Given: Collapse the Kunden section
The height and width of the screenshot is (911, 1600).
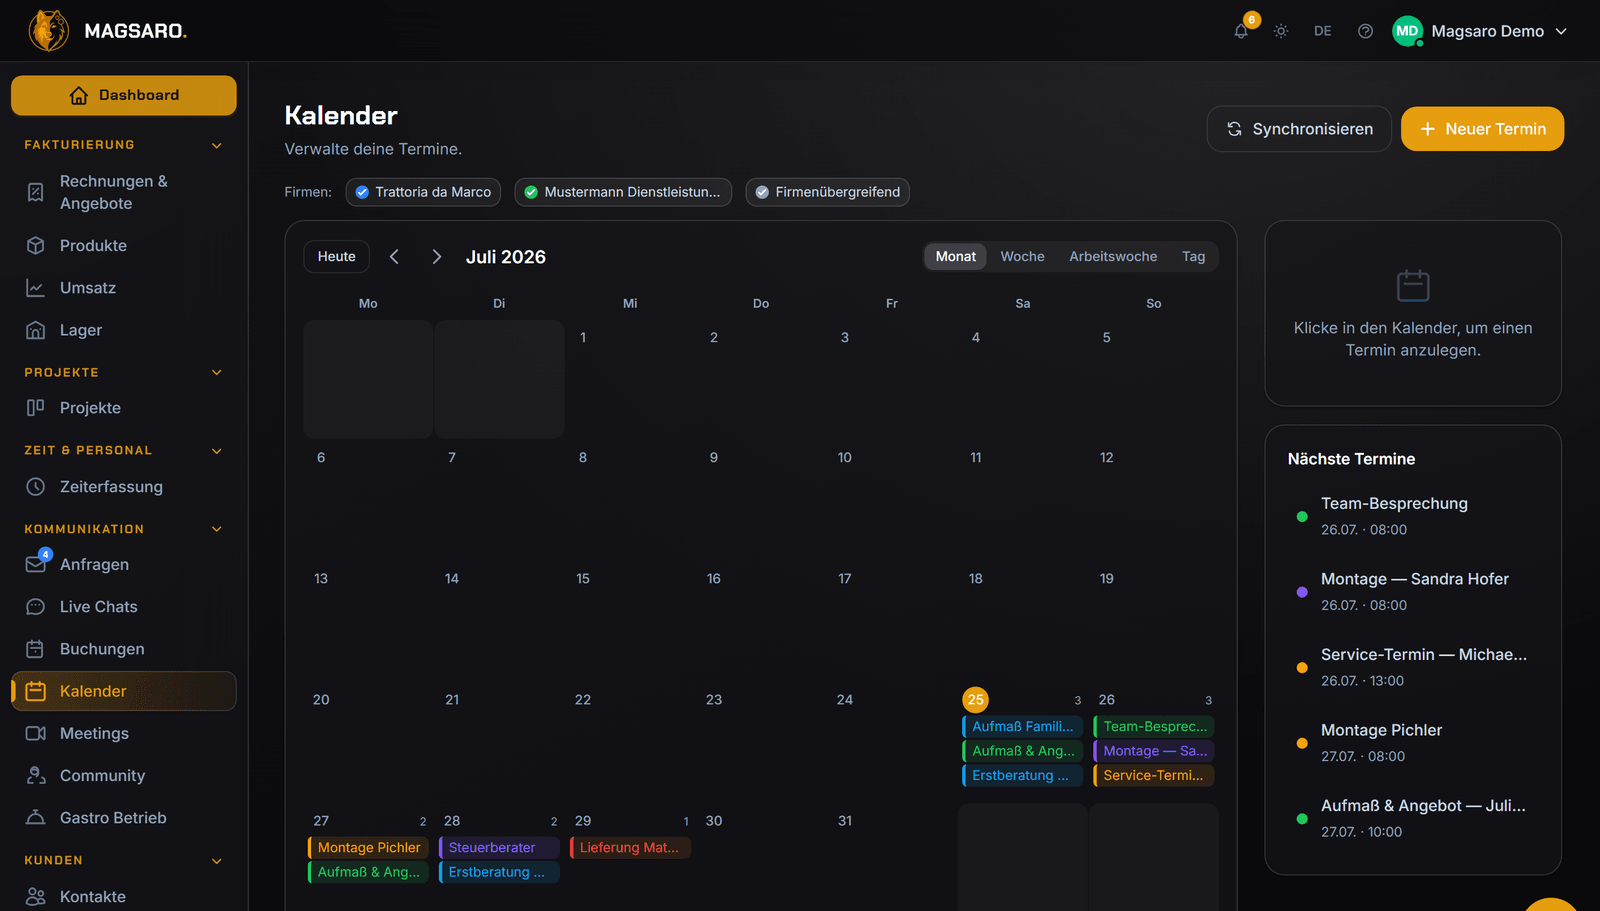Looking at the screenshot, I should point(217,861).
